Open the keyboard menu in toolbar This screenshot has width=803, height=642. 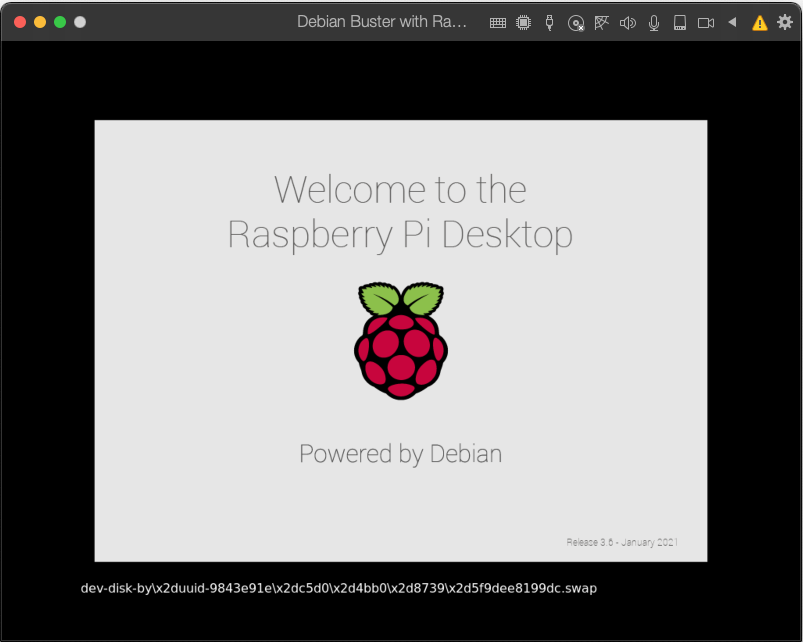click(x=498, y=23)
